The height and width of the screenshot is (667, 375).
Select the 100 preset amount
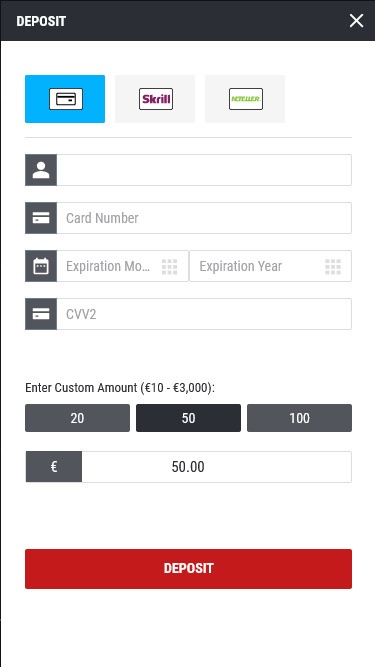point(299,418)
